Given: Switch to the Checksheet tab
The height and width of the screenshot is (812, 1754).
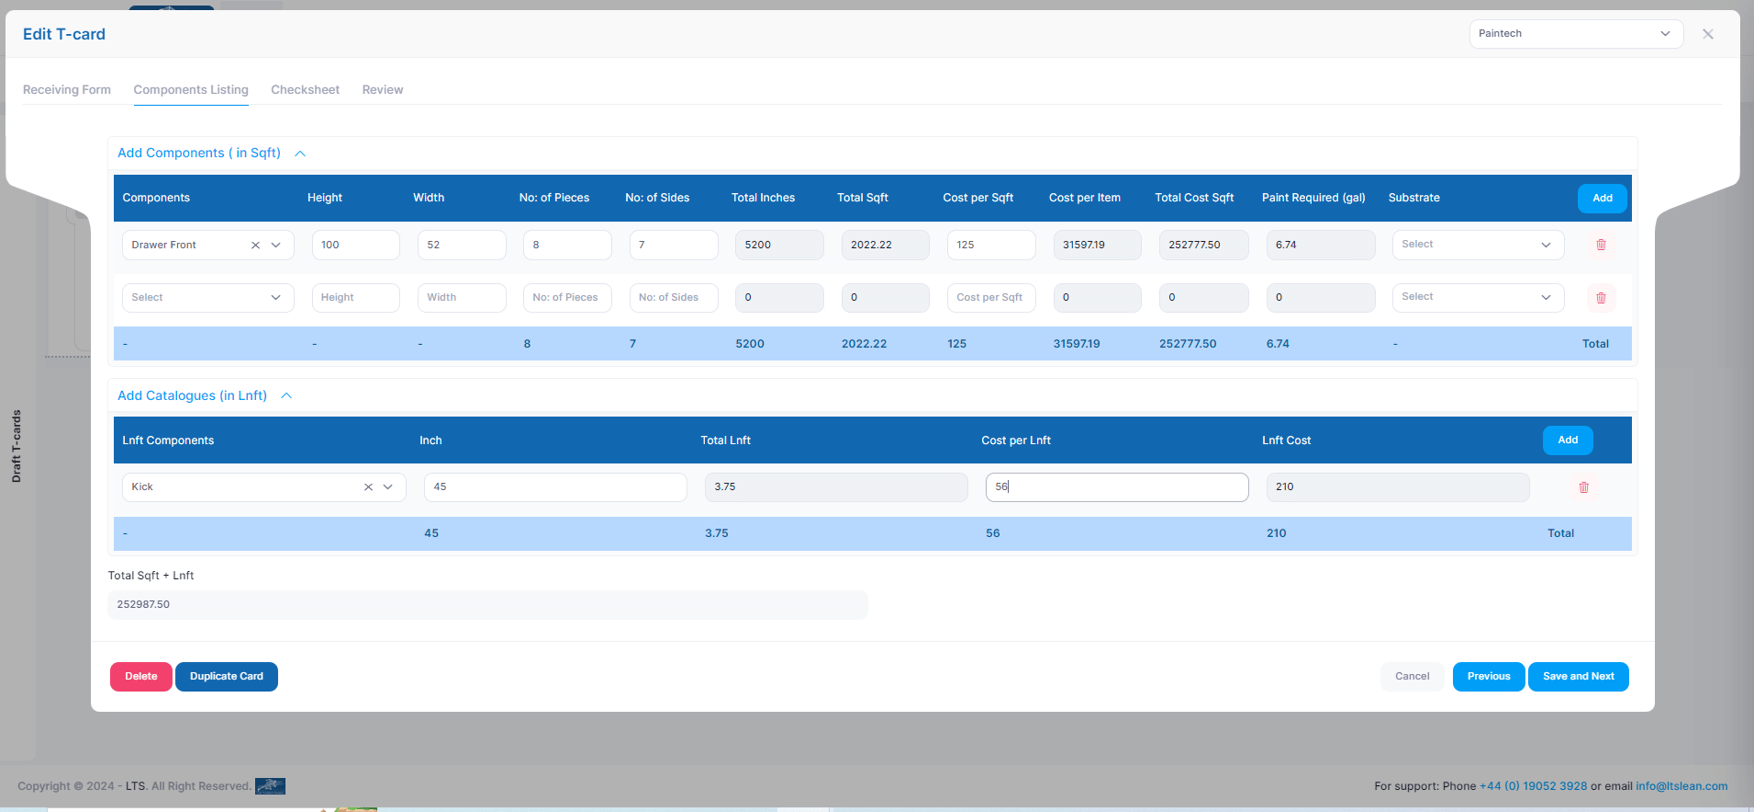Looking at the screenshot, I should [x=305, y=90].
